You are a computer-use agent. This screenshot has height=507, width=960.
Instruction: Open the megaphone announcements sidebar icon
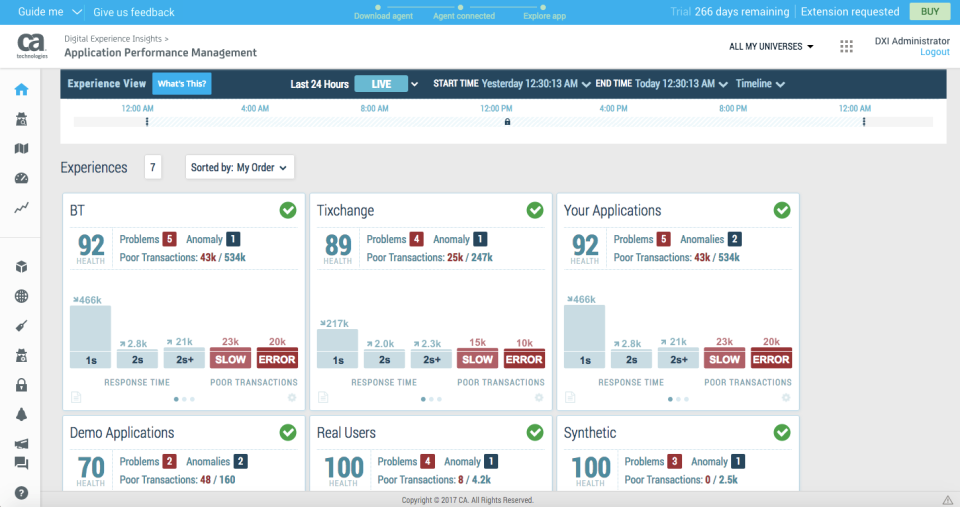click(x=21, y=444)
